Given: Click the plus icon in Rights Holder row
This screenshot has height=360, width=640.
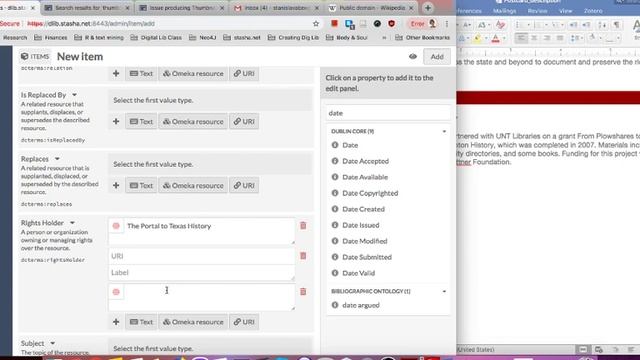Looking at the screenshot, I should [116, 322].
